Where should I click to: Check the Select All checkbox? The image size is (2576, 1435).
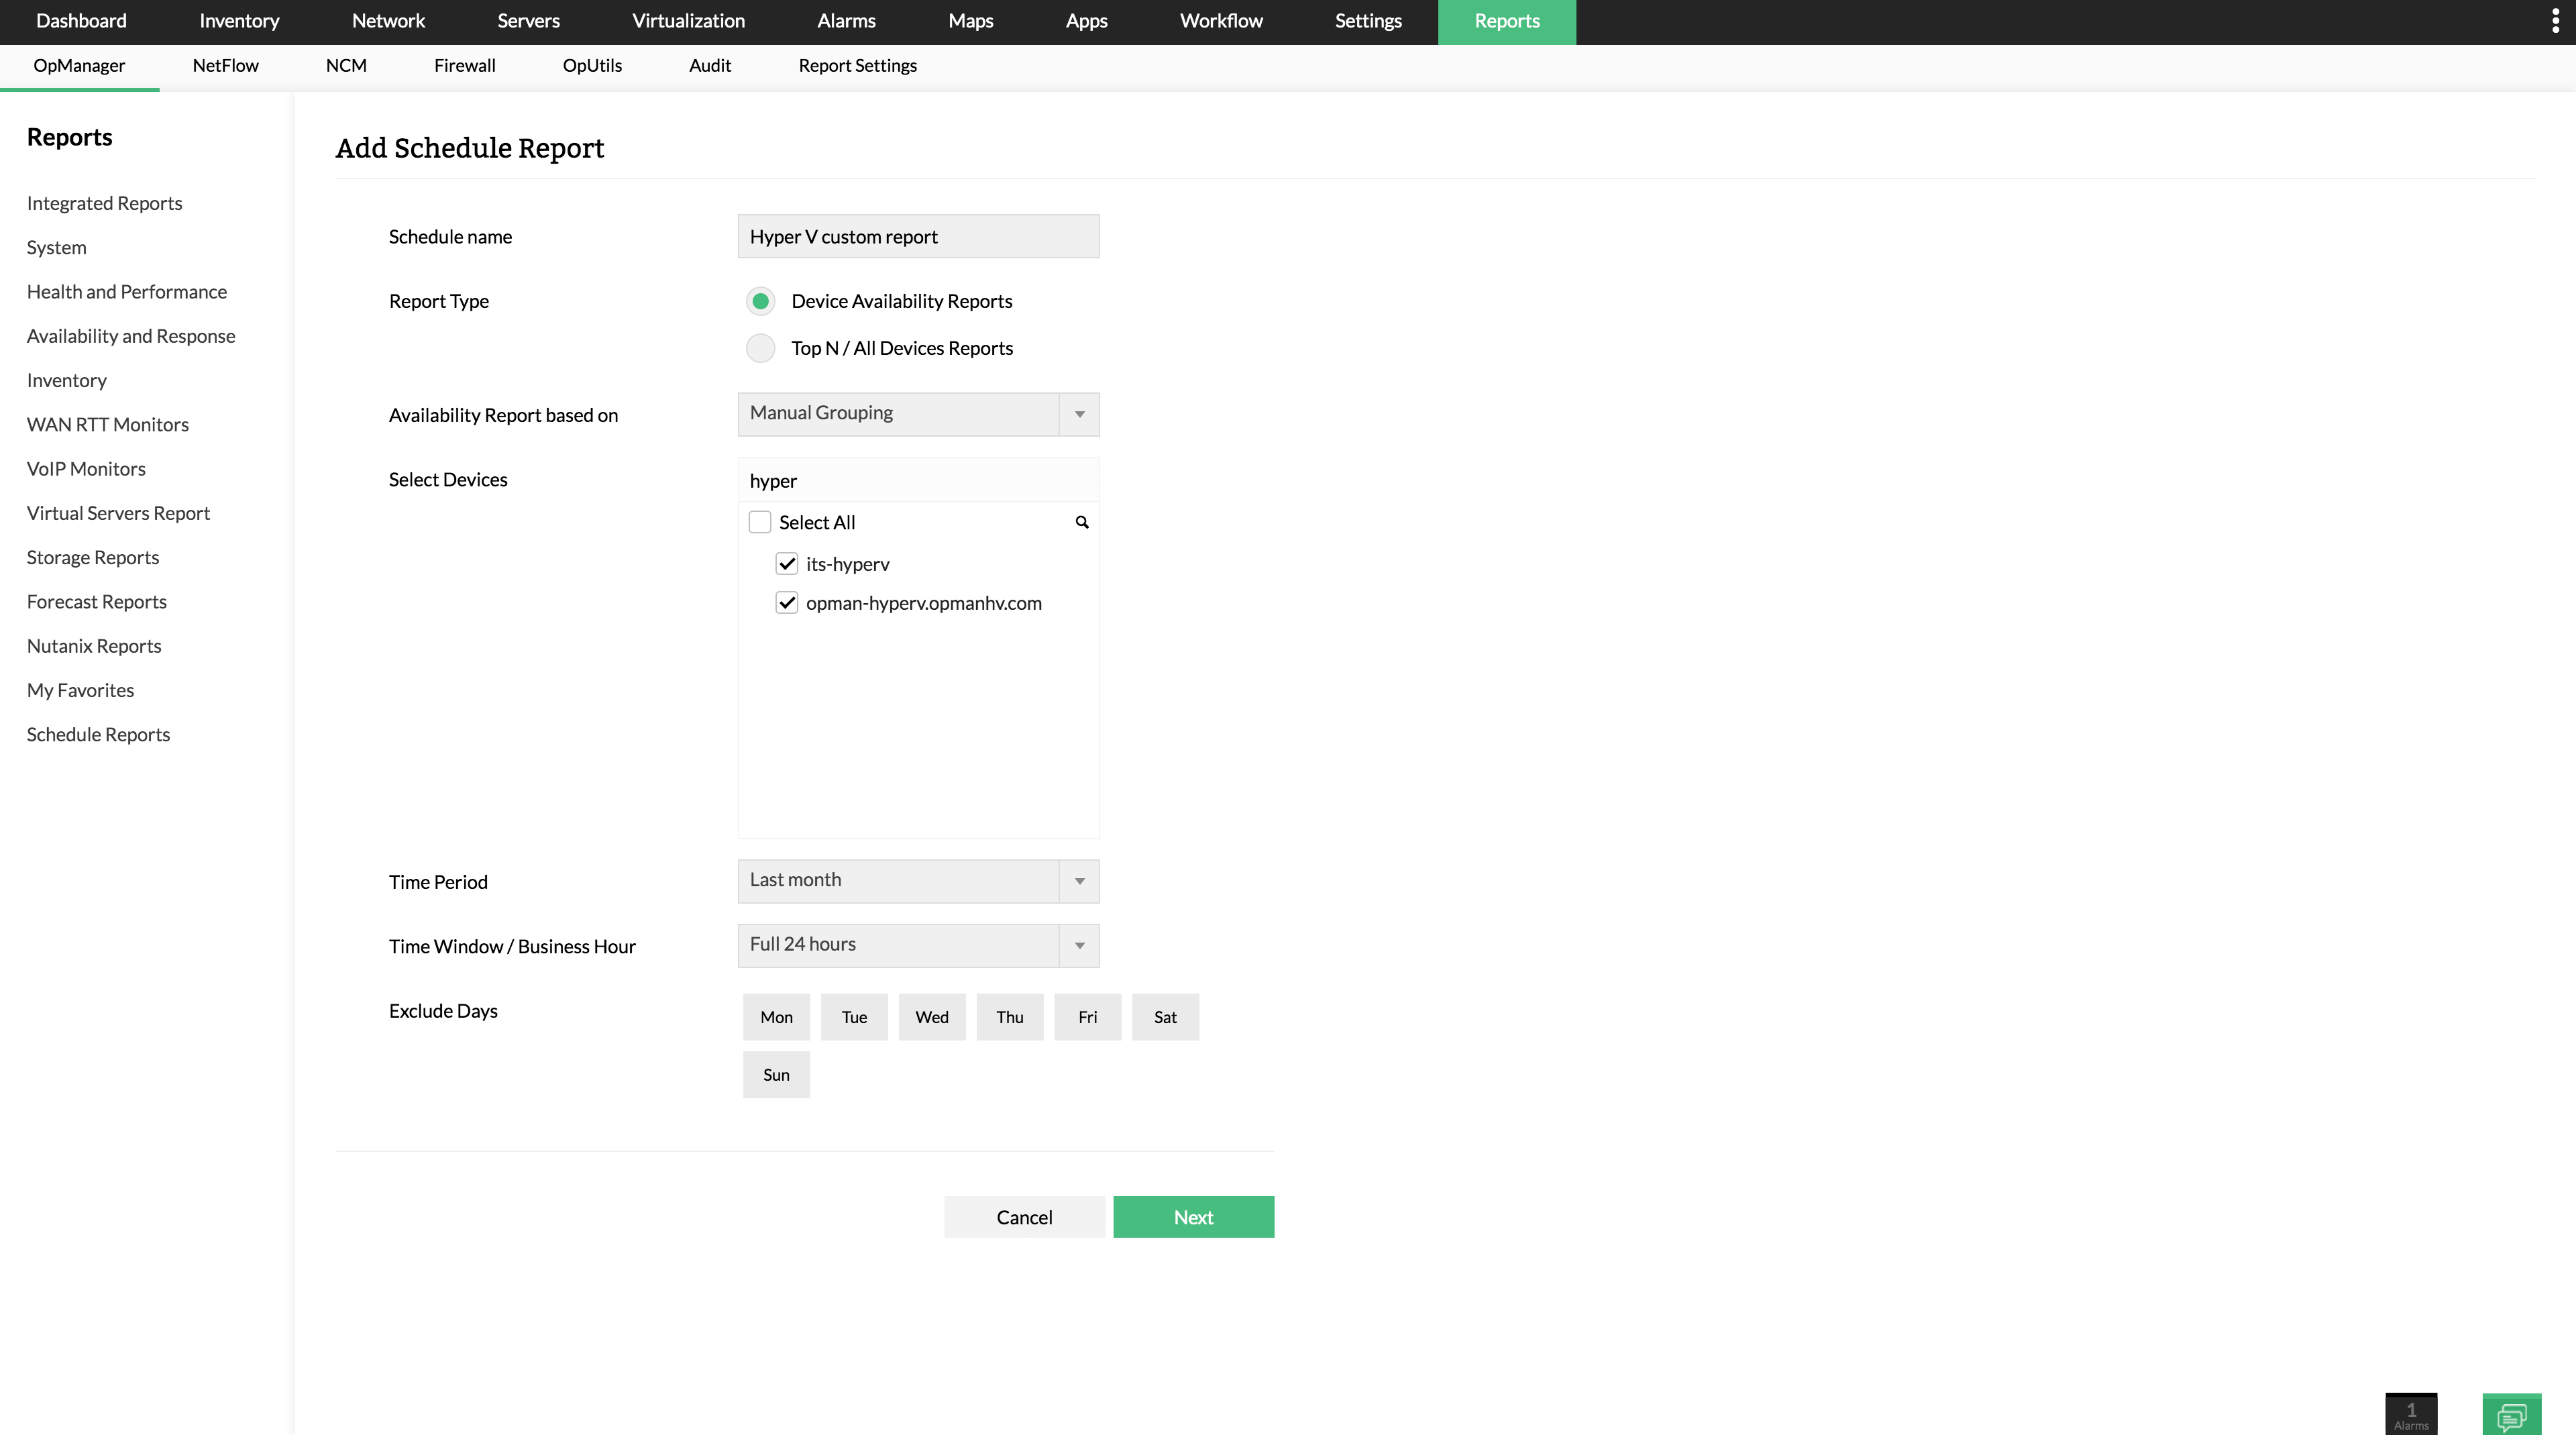pyautogui.click(x=760, y=522)
